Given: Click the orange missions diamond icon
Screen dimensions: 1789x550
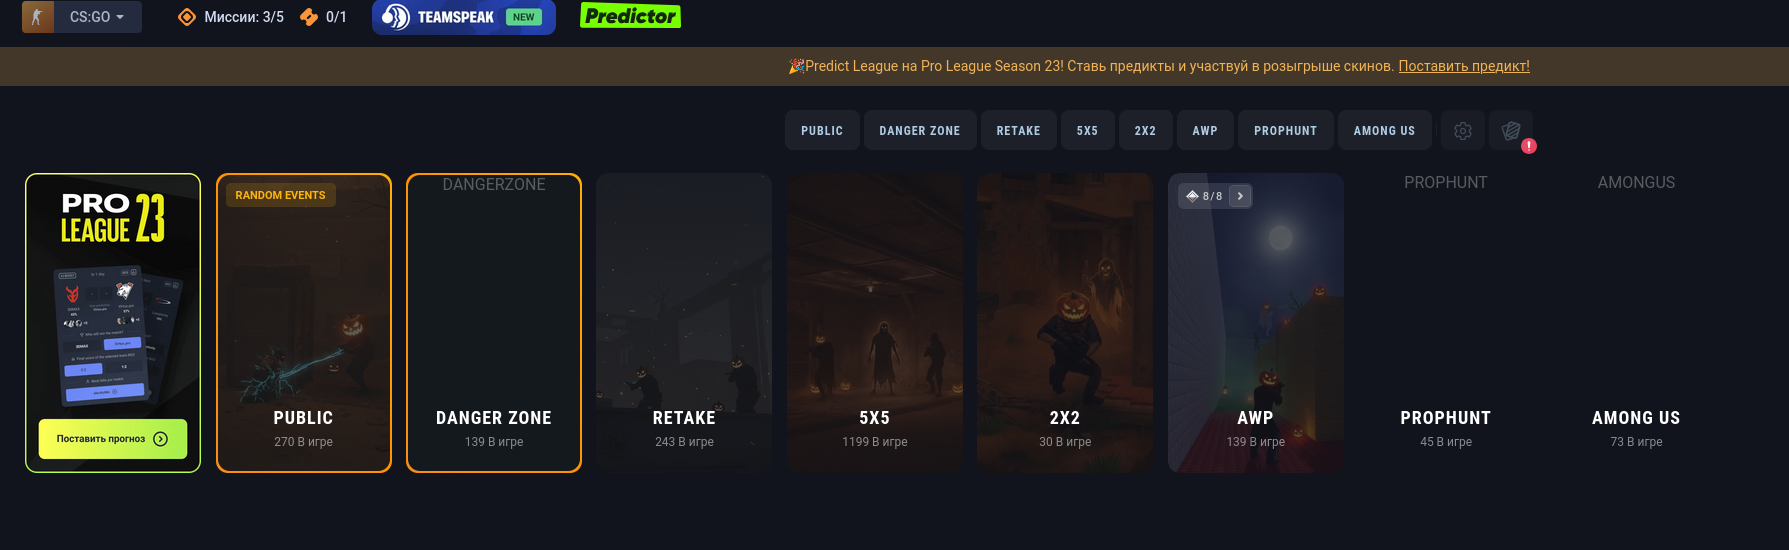Looking at the screenshot, I should [186, 17].
